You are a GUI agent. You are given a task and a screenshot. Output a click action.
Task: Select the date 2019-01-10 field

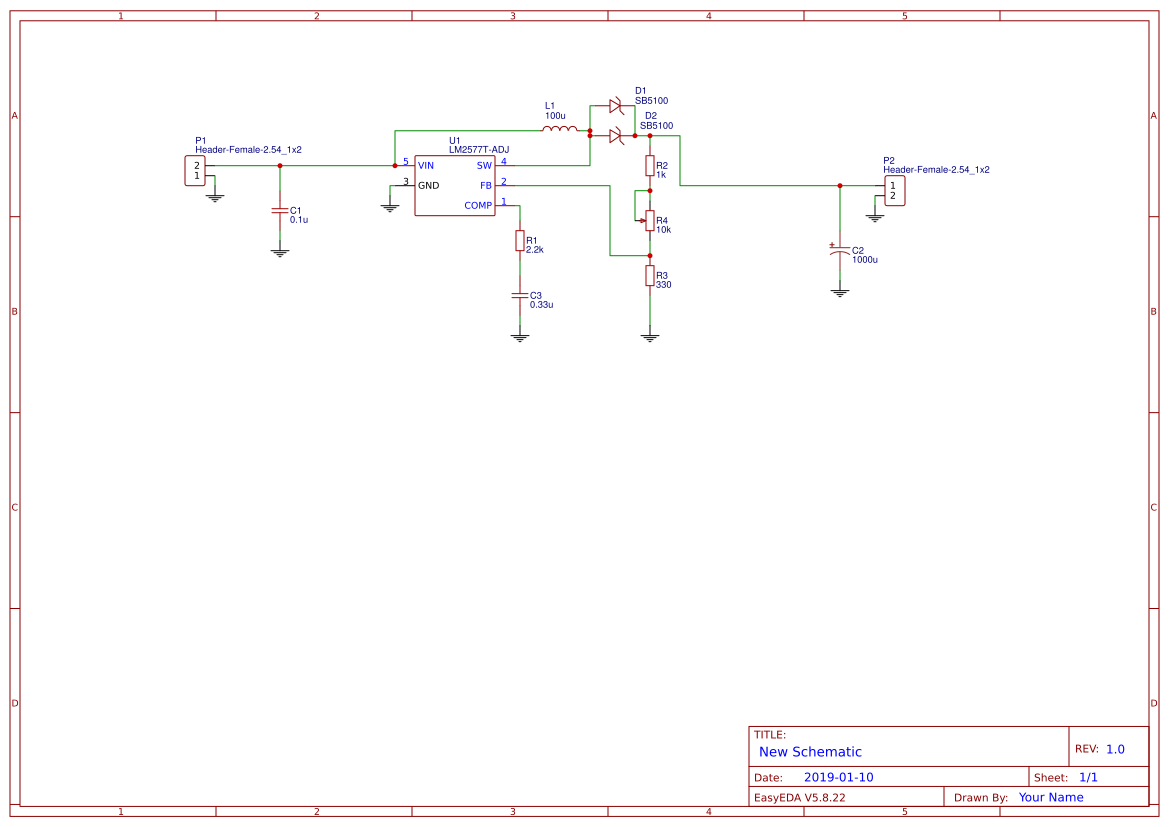(x=839, y=777)
